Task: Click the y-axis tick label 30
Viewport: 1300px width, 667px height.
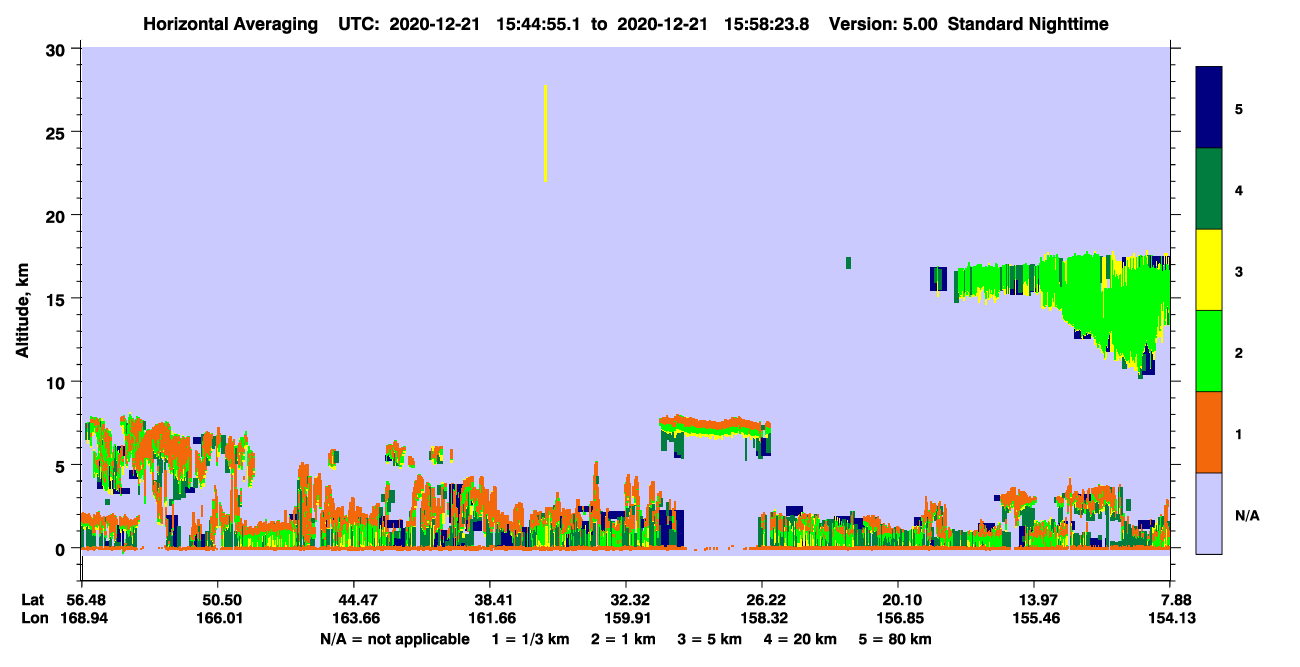Action: [x=57, y=49]
